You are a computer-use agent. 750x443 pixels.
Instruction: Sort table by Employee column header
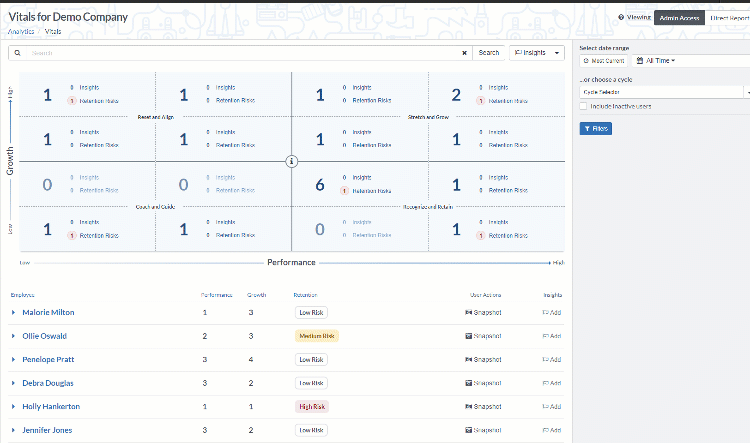pos(22,295)
